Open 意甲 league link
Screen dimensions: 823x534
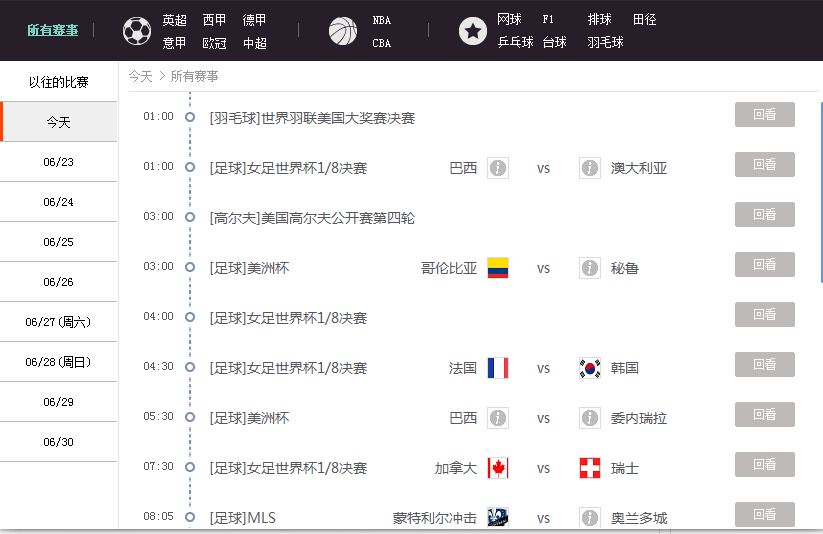coord(174,43)
